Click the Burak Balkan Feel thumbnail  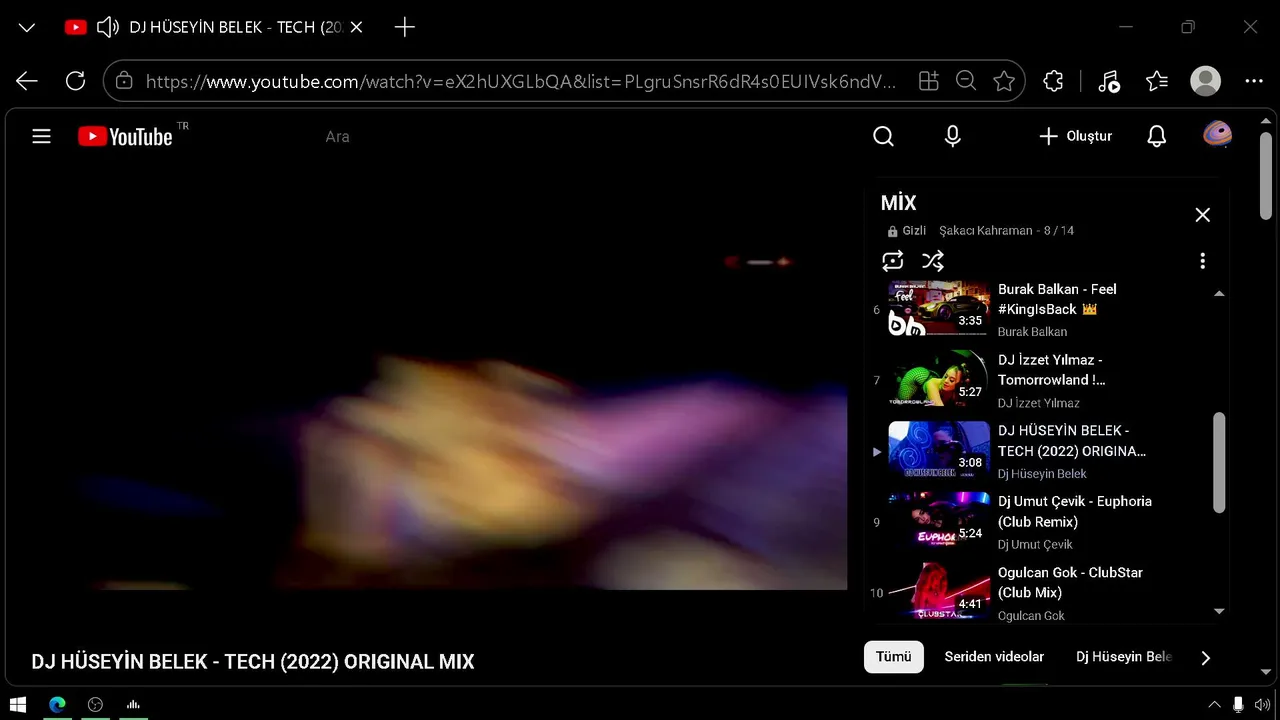(x=939, y=308)
